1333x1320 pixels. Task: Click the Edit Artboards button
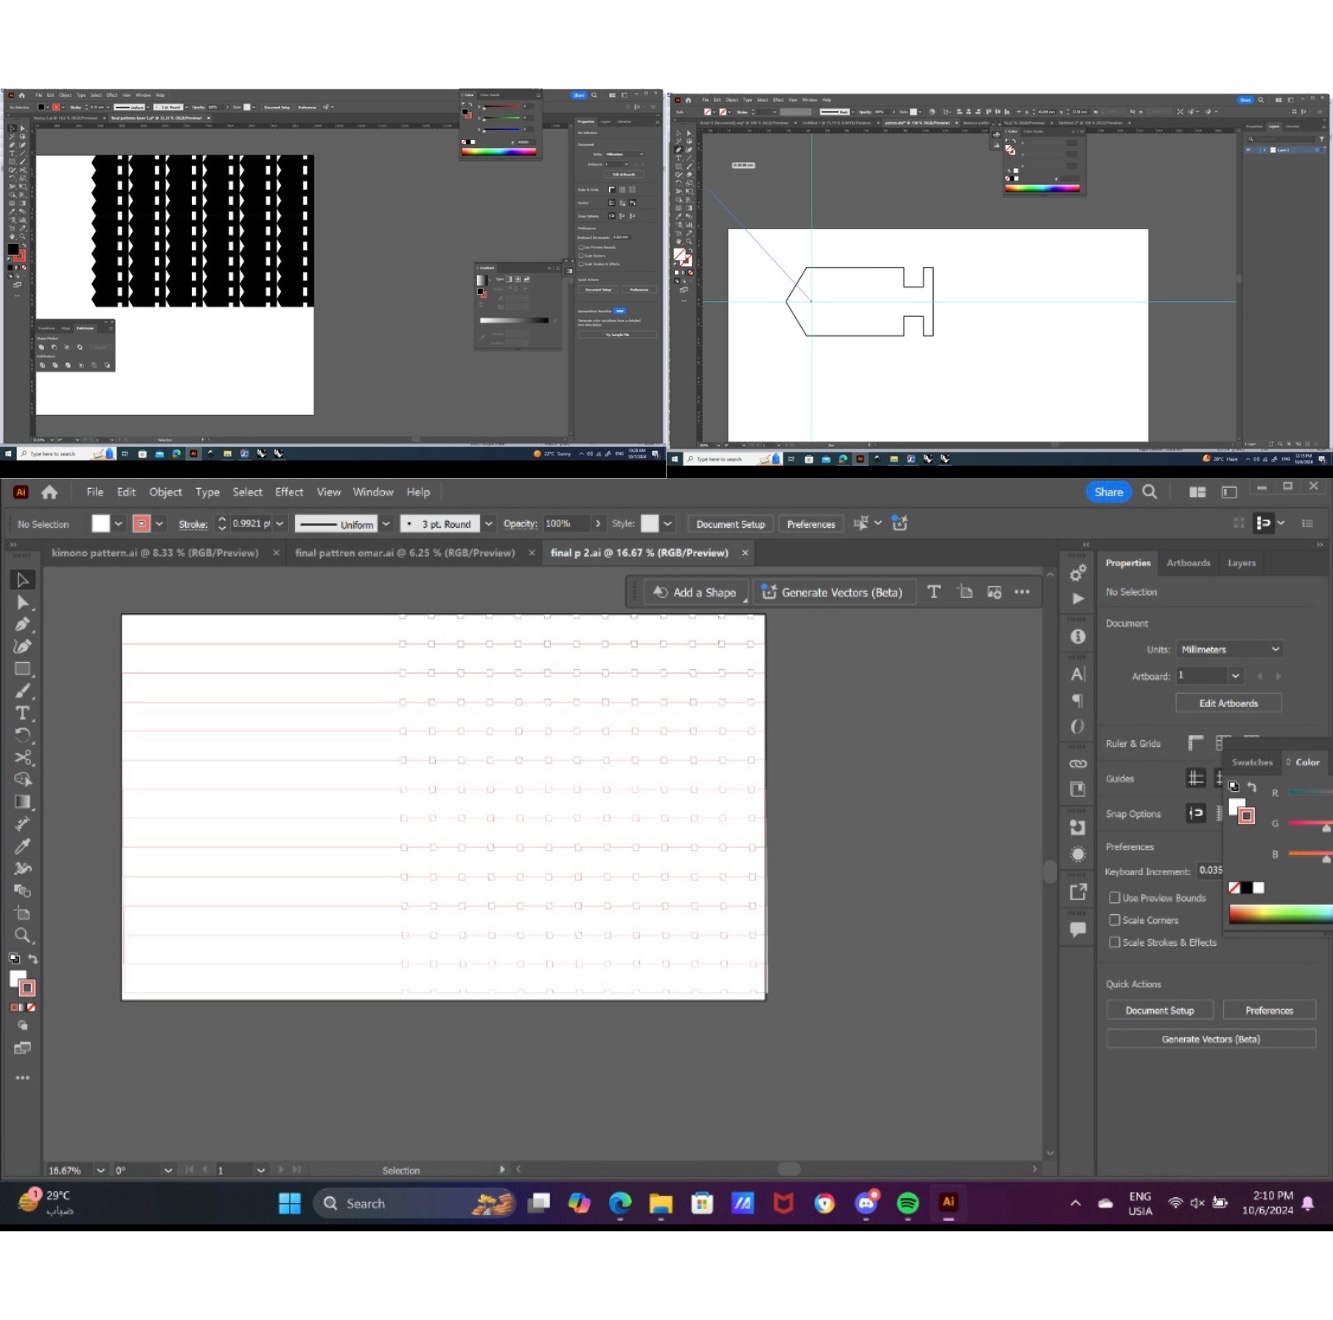[x=1229, y=703]
